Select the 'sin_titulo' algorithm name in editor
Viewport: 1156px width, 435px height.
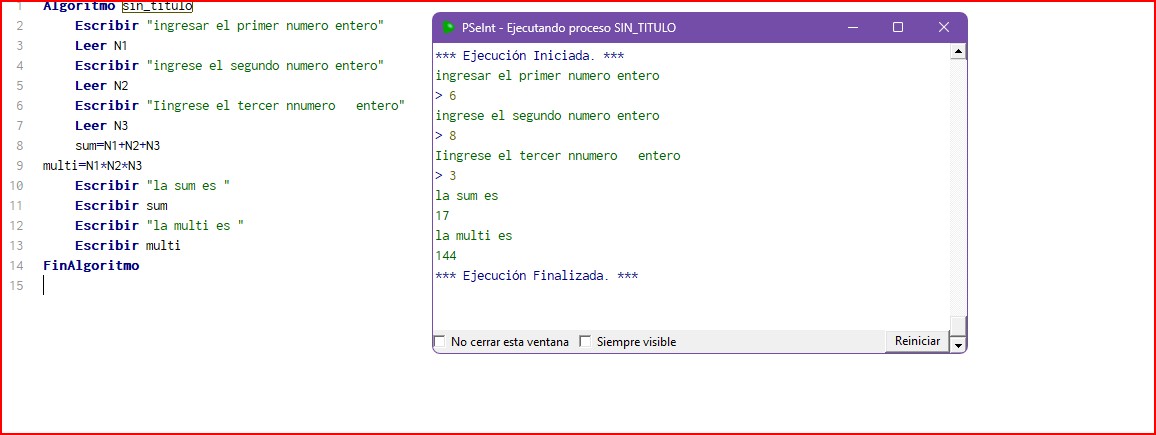(157, 6)
